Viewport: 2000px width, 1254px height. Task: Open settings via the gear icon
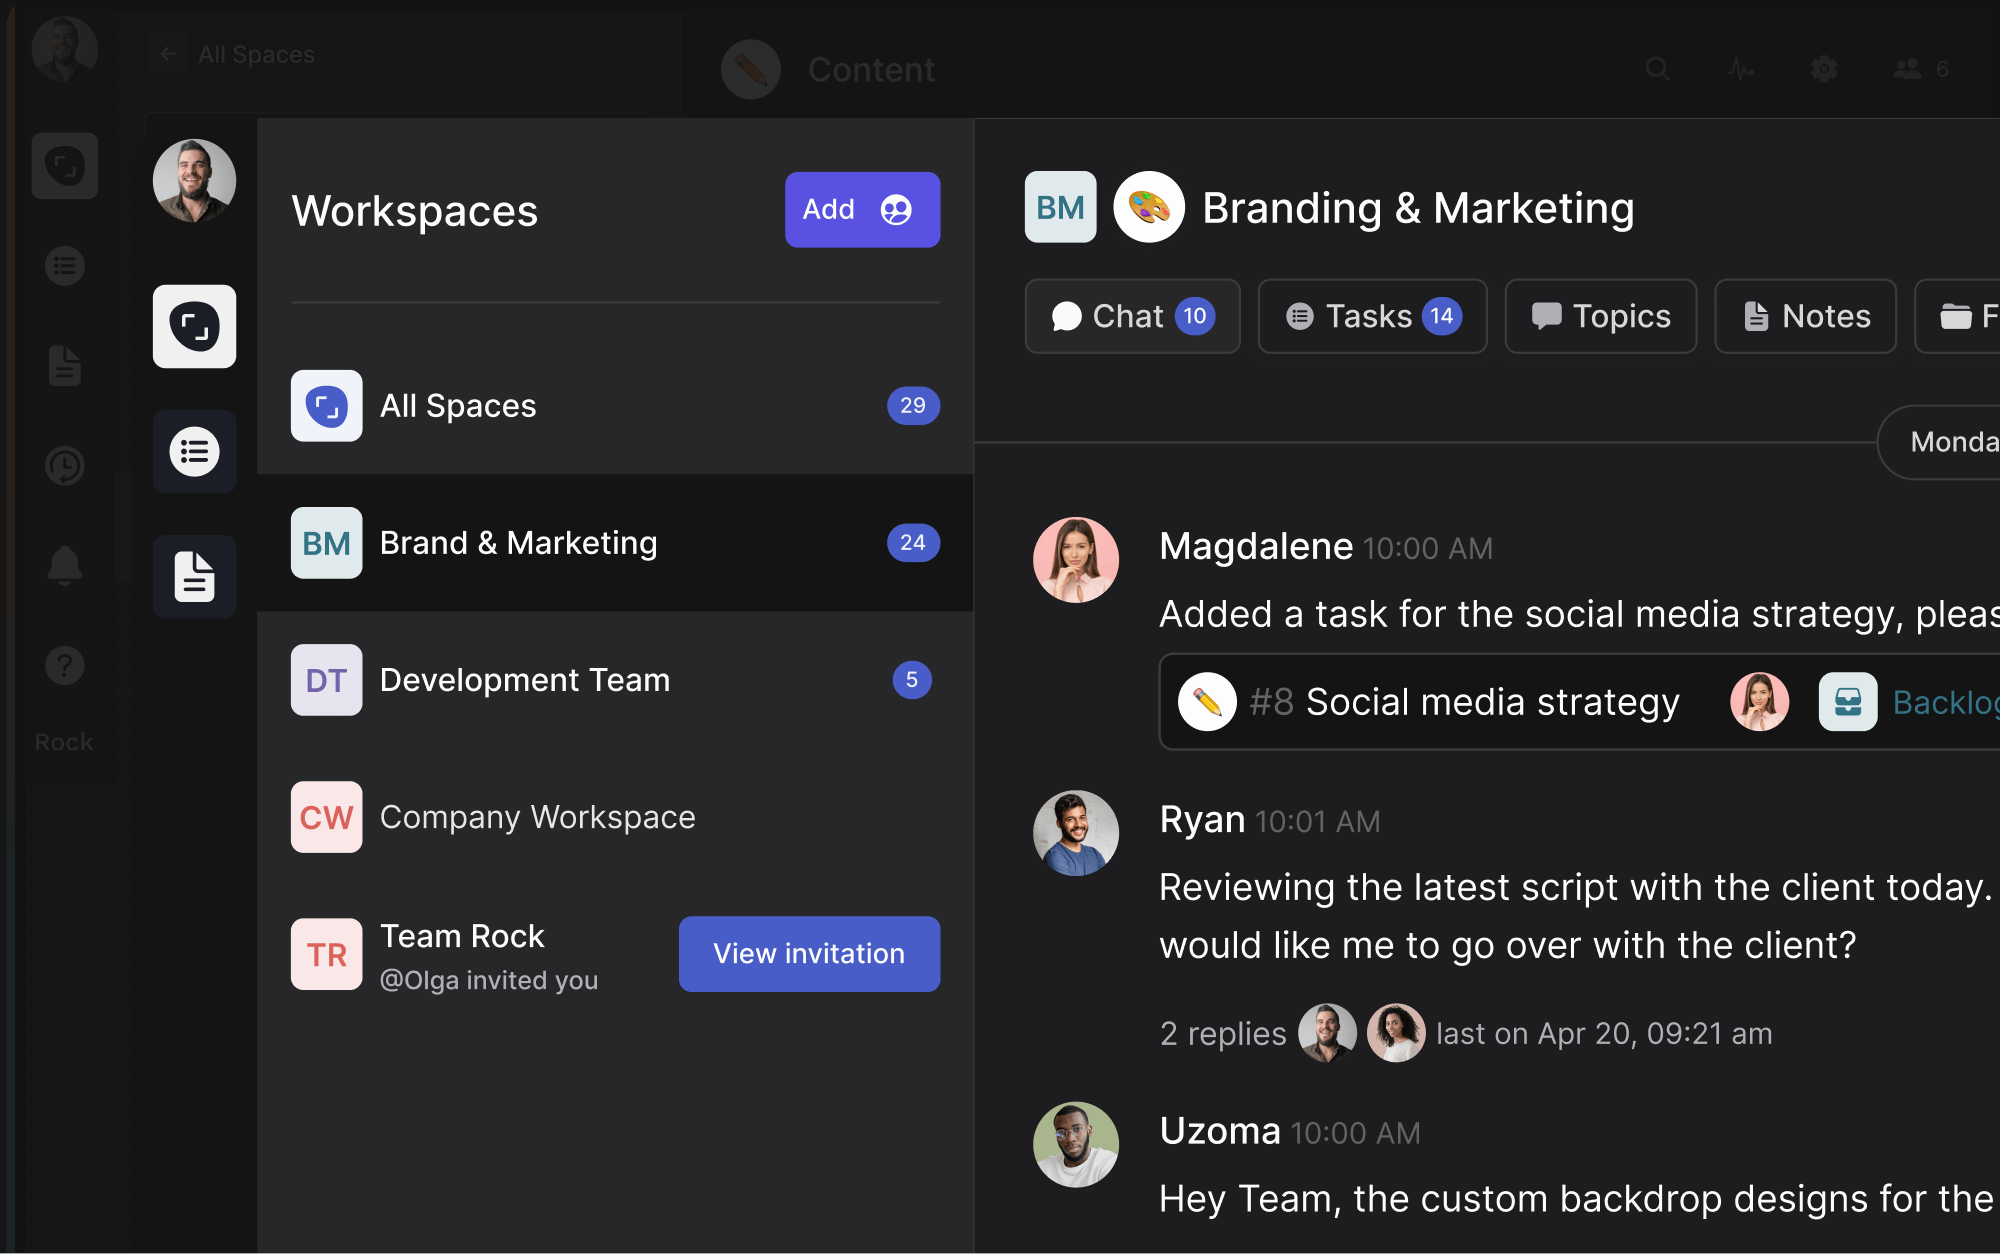(x=1824, y=69)
